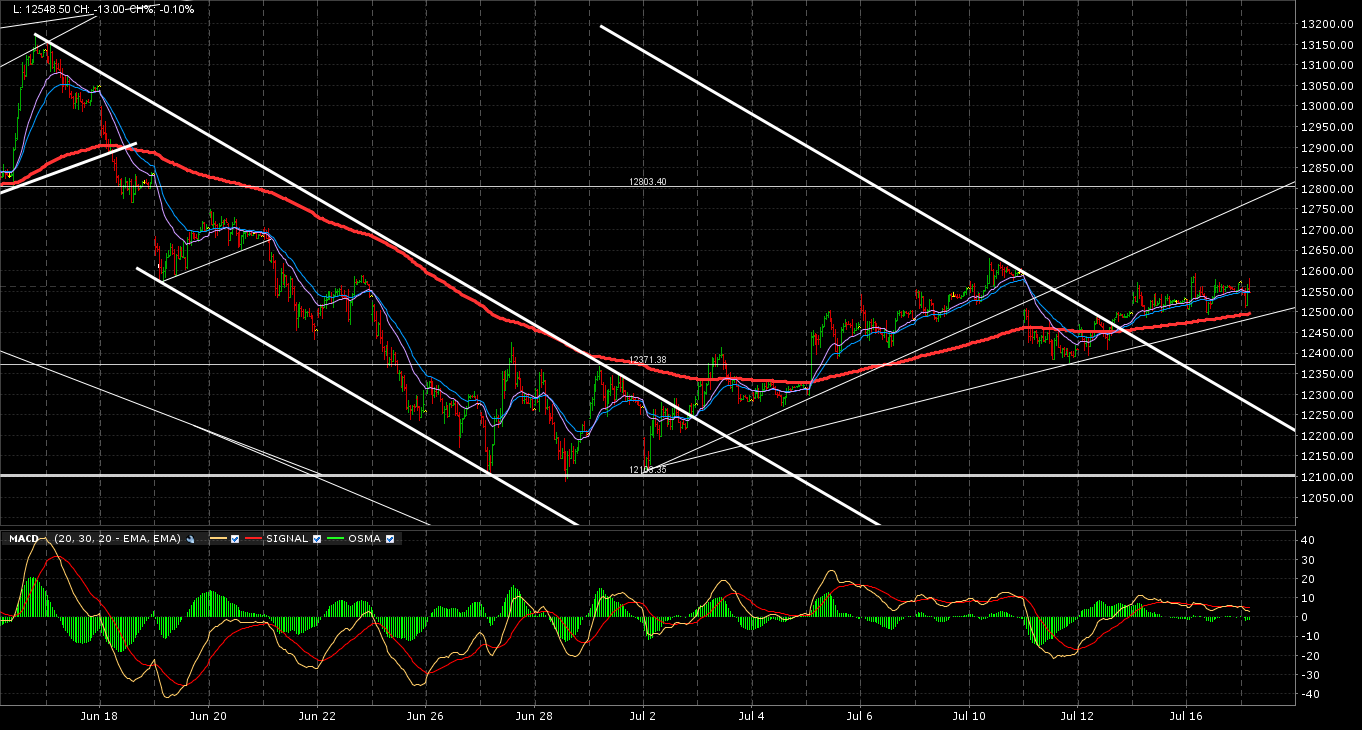Toggle the SIGNAL line checkbox
Viewport: 1362px width, 730px height.
point(317,539)
